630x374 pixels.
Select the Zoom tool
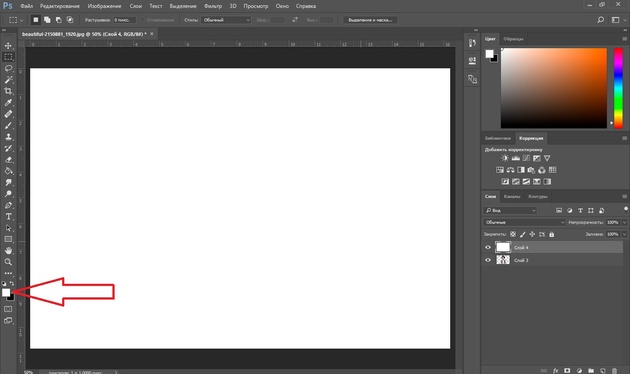coord(8,262)
